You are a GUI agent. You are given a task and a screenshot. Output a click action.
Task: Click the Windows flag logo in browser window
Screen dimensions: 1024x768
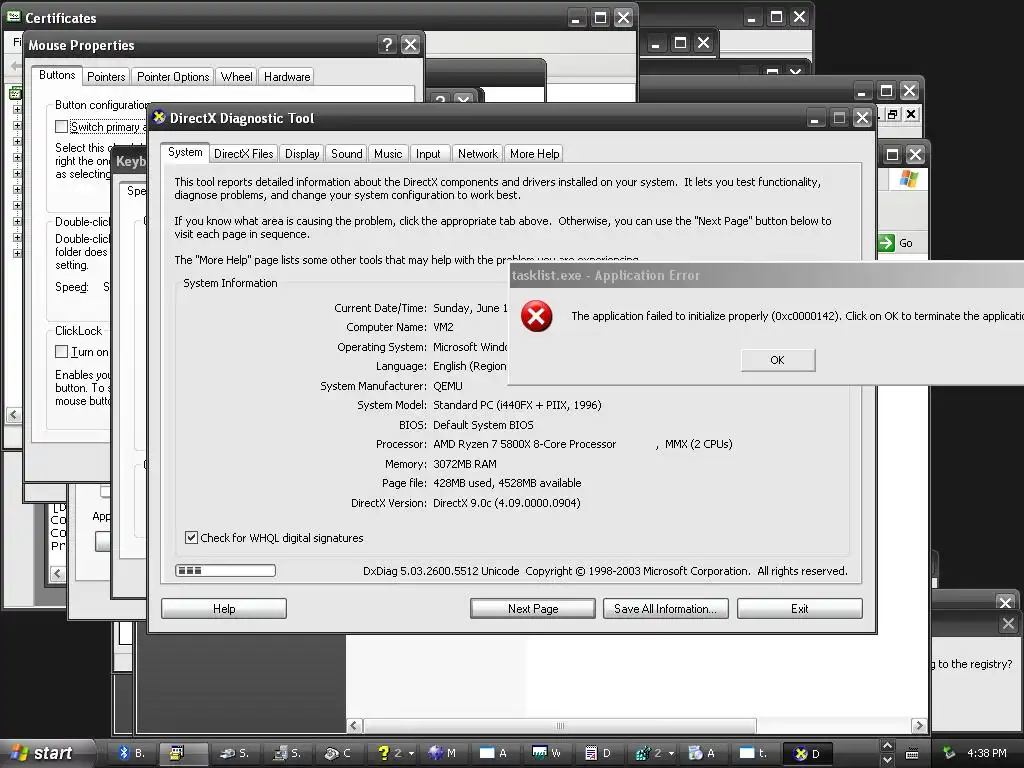click(908, 179)
